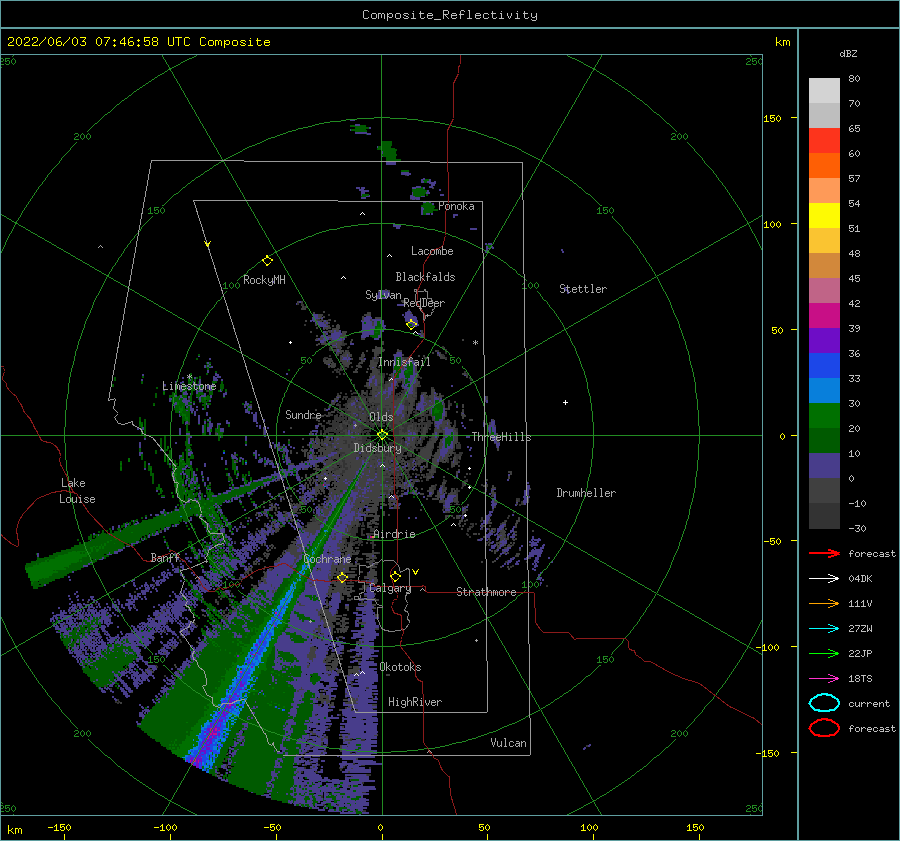Image resolution: width=900 pixels, height=841 pixels.
Task: Click the red forecast arrow in legend
Action: coord(824,553)
